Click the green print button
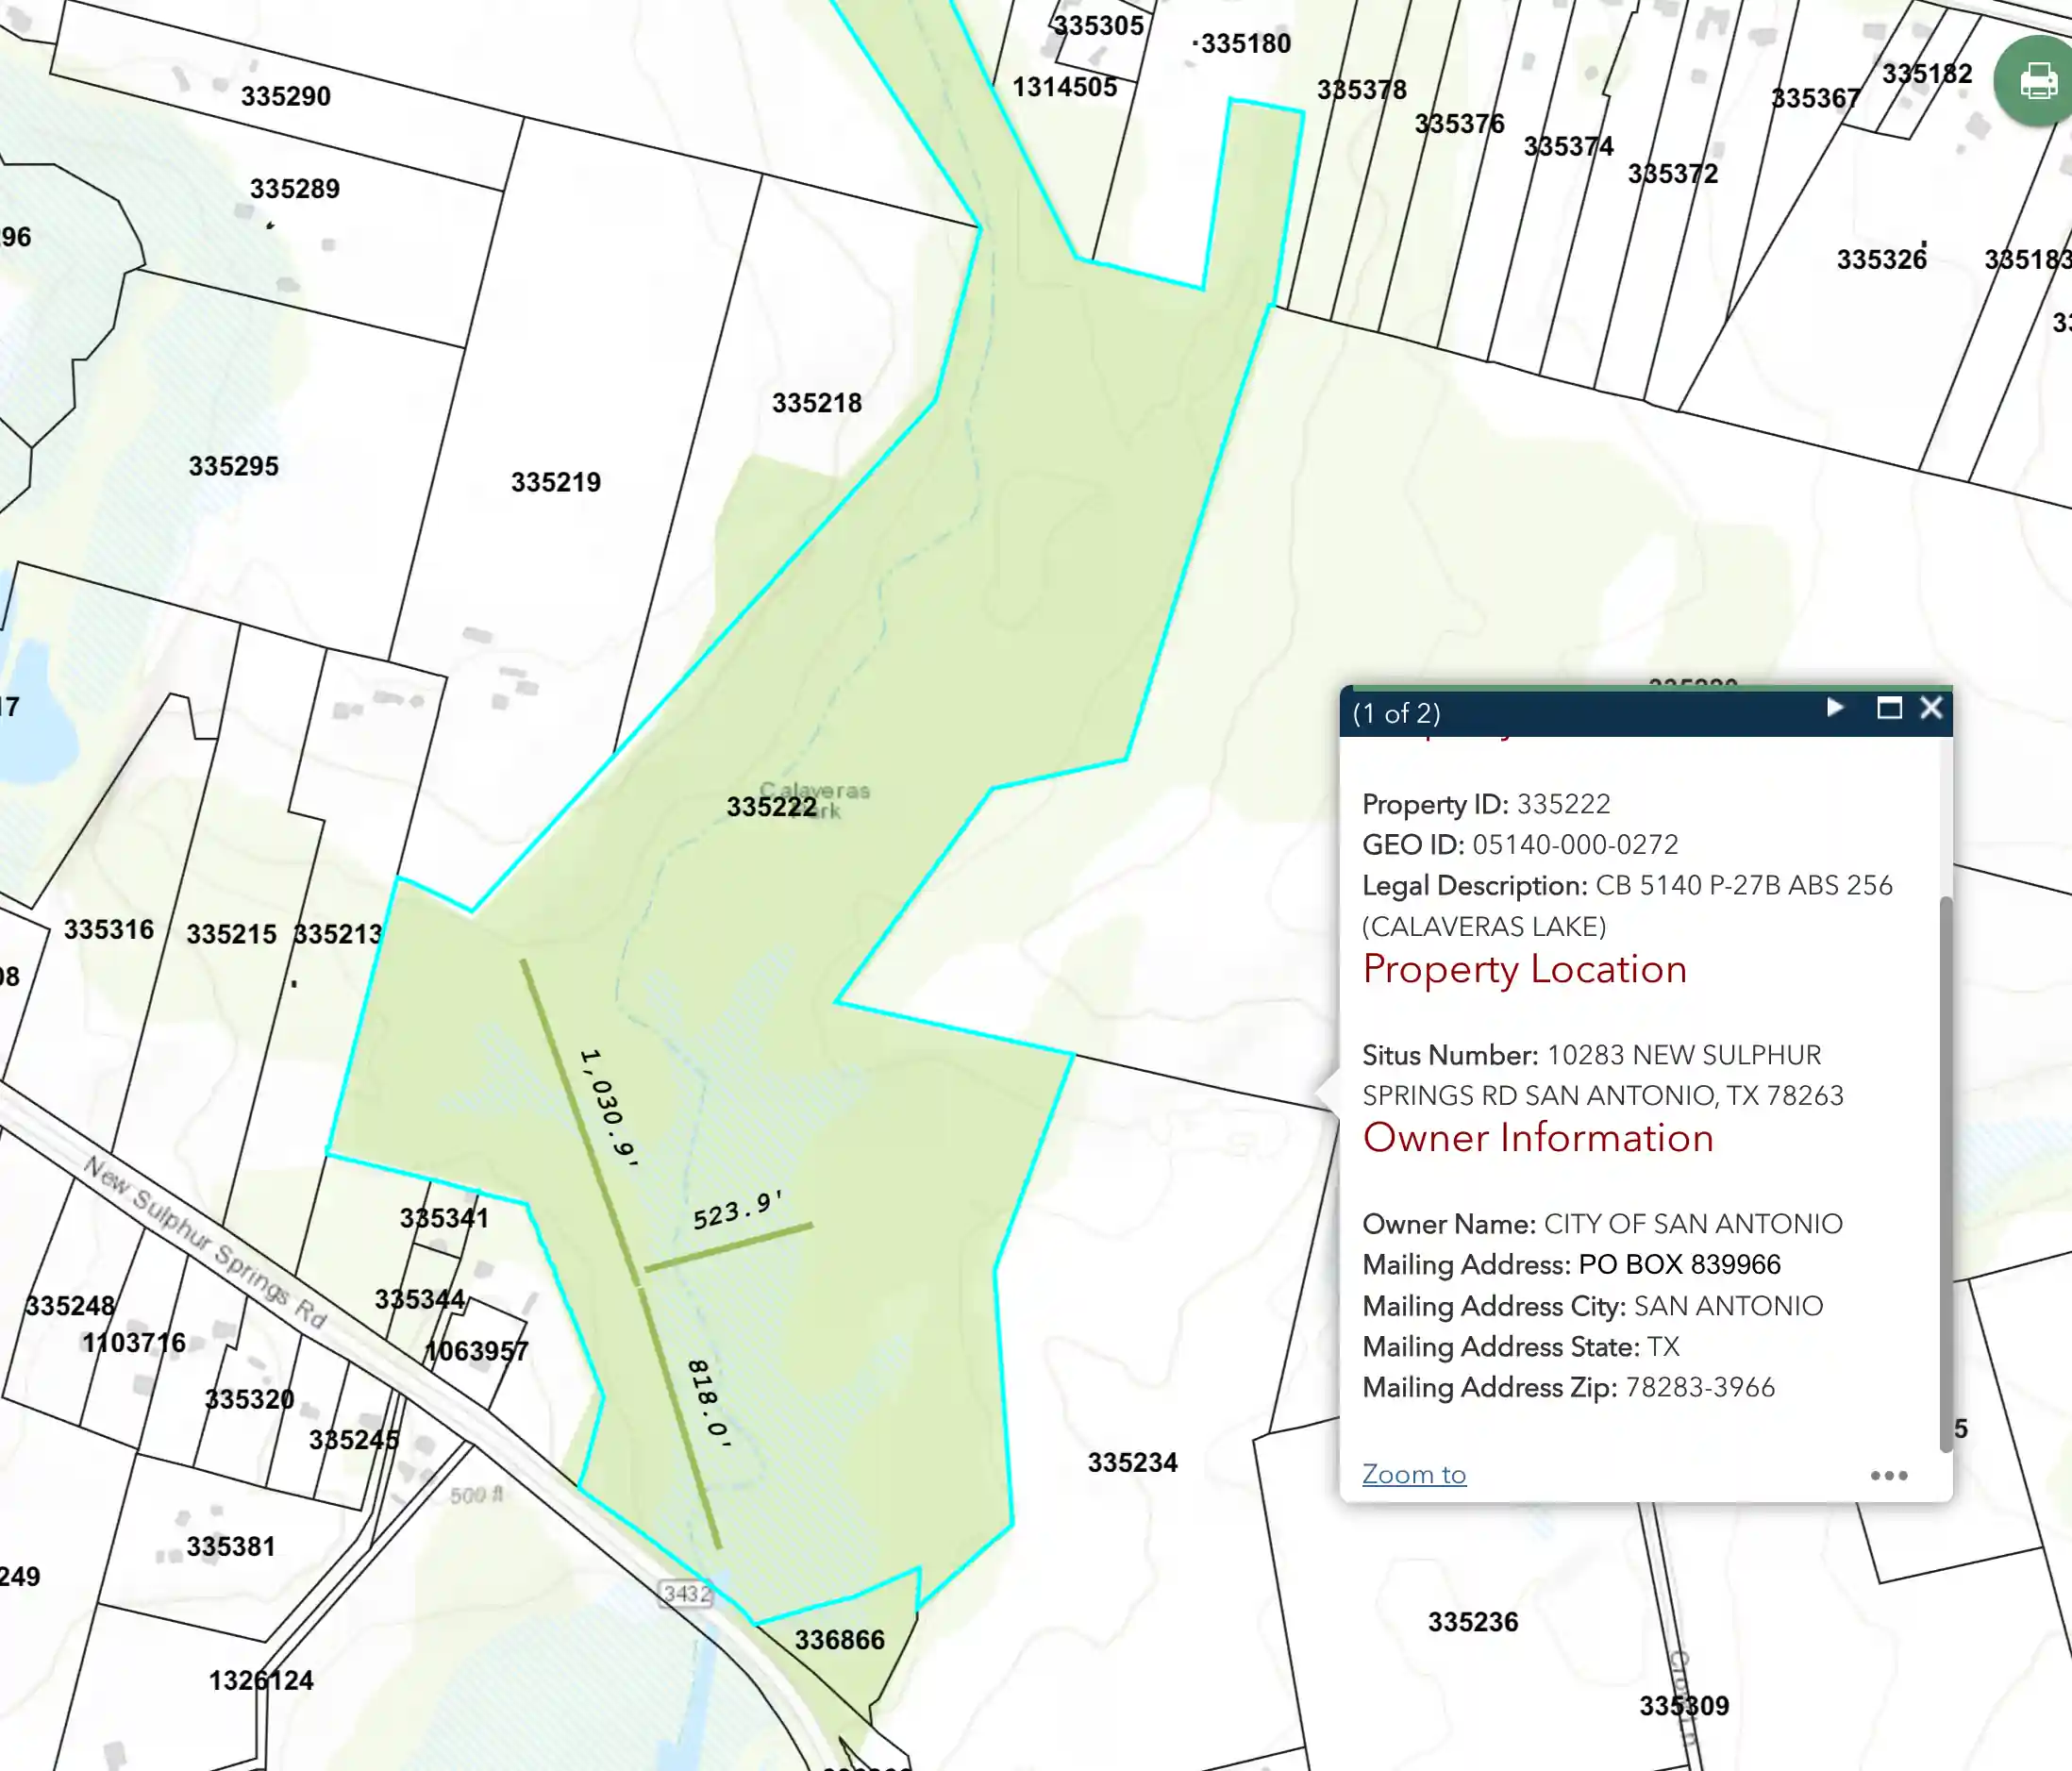Screen dimensions: 2072x1771 [x=2036, y=81]
